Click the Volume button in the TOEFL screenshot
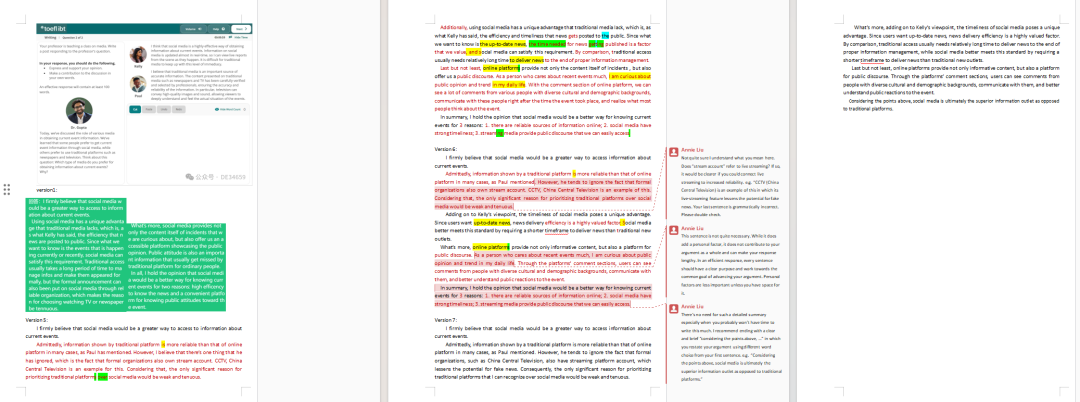 pyautogui.click(x=194, y=29)
